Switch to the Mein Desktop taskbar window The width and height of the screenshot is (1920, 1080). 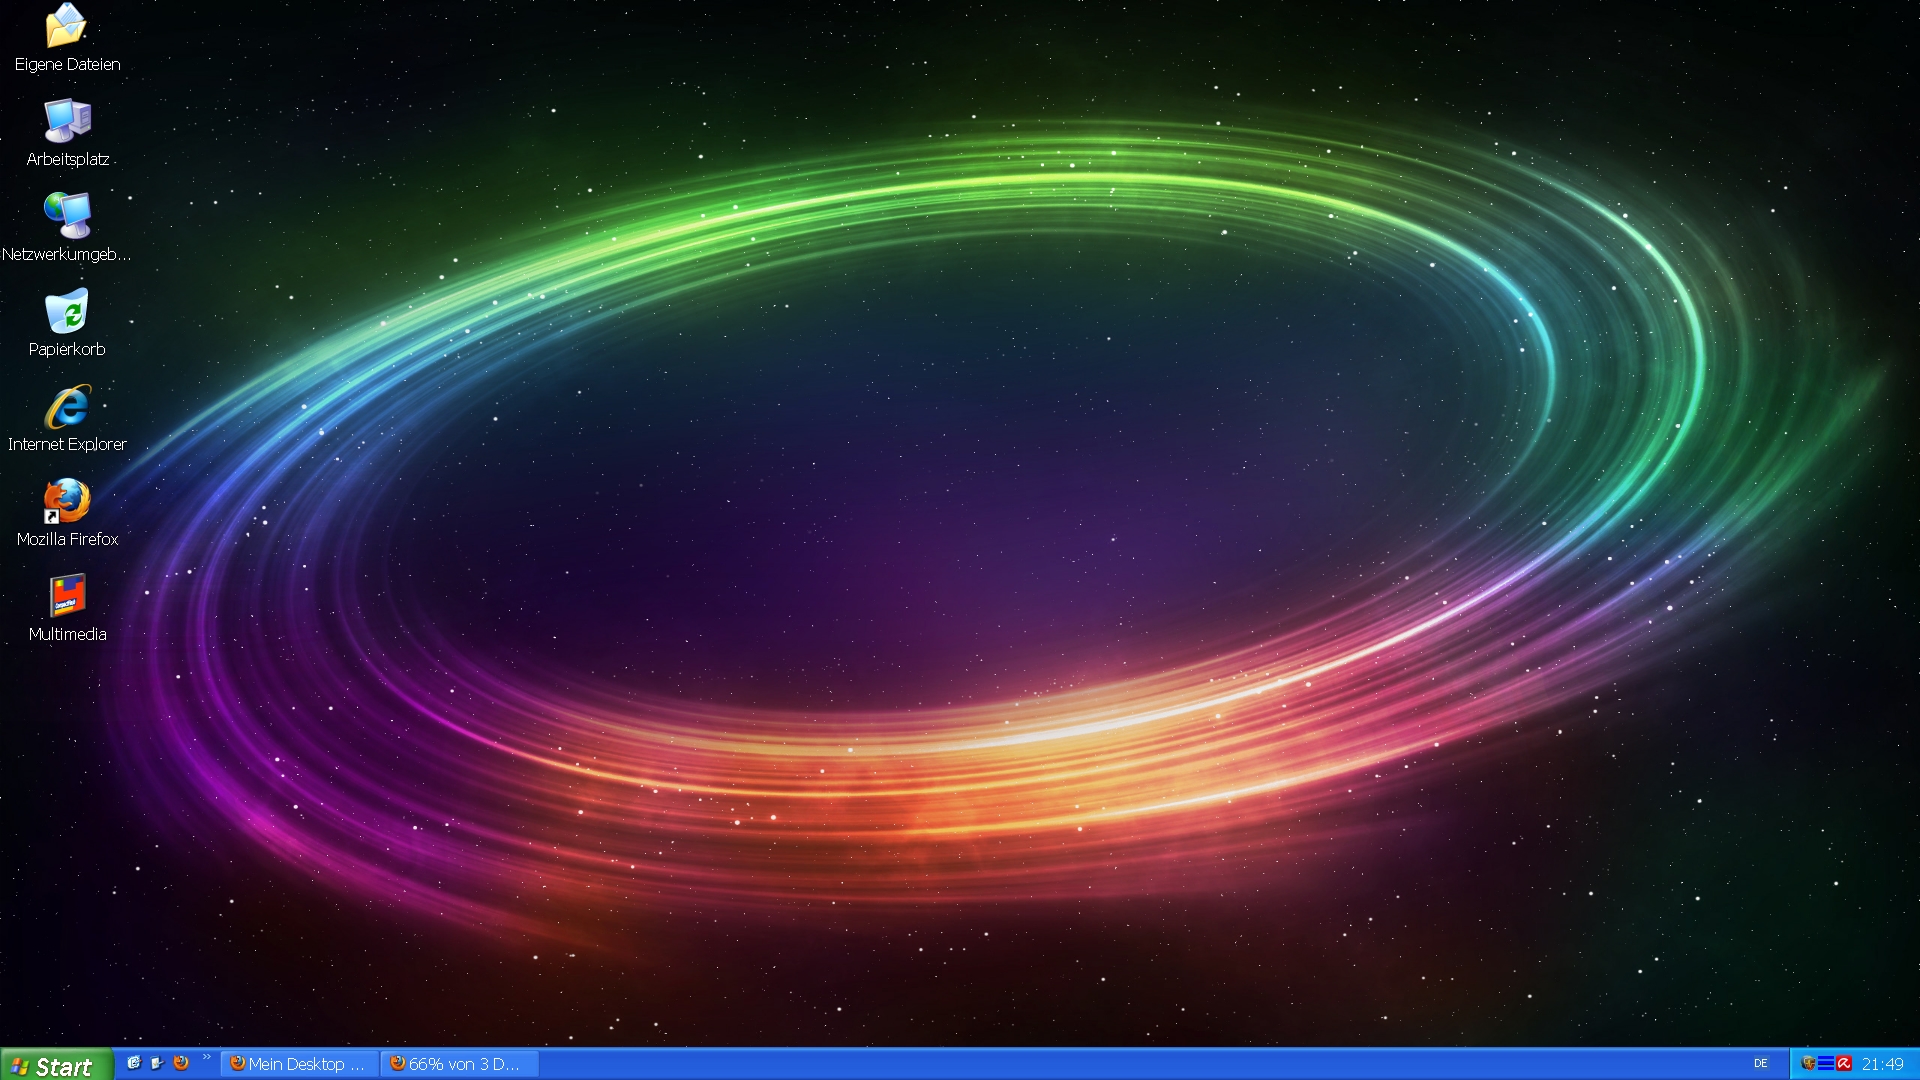300,1064
